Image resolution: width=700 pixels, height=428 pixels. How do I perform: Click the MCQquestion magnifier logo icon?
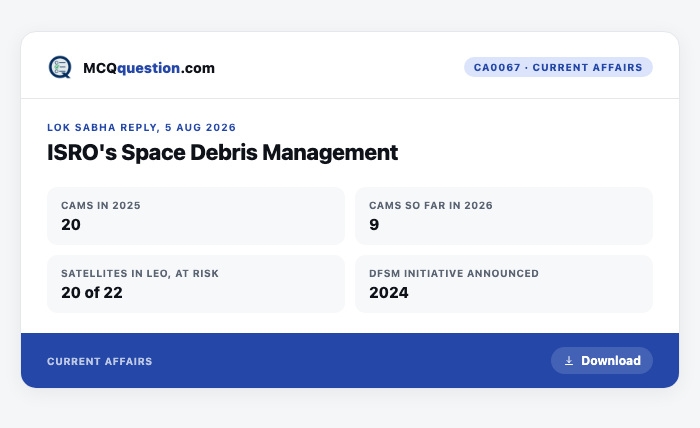click(x=60, y=67)
